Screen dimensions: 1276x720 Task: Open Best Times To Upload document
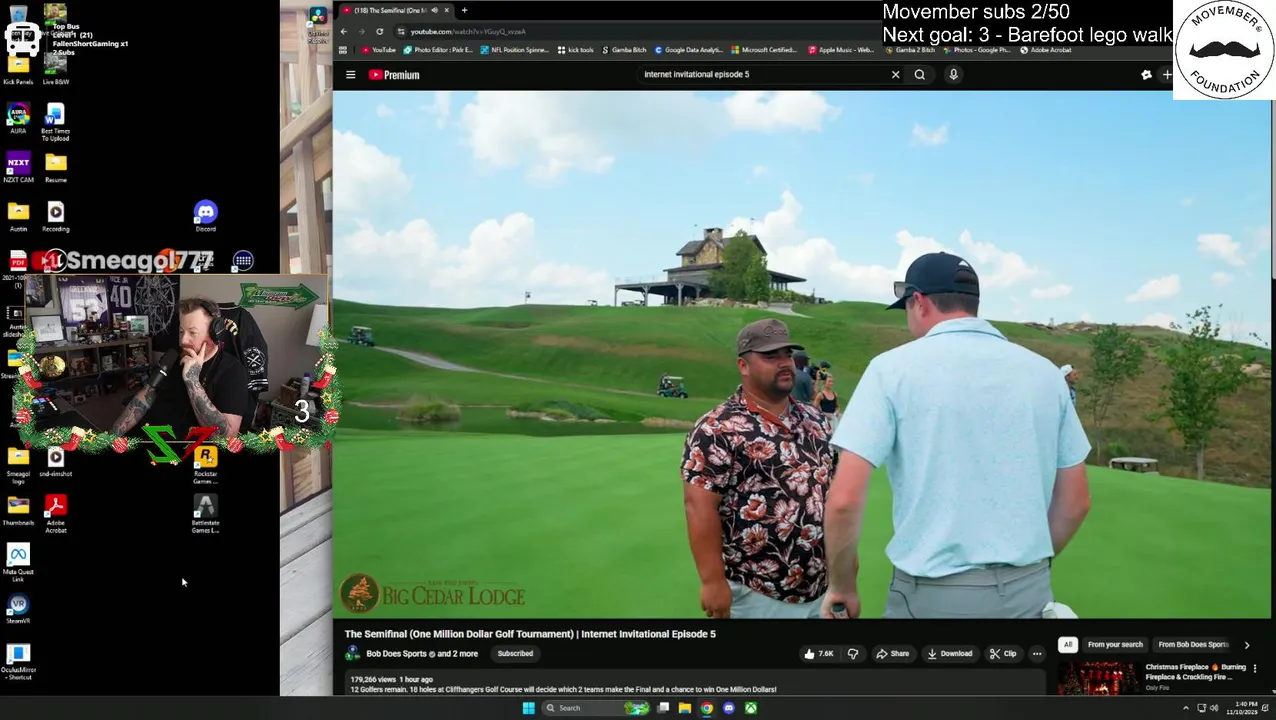tap(55, 122)
